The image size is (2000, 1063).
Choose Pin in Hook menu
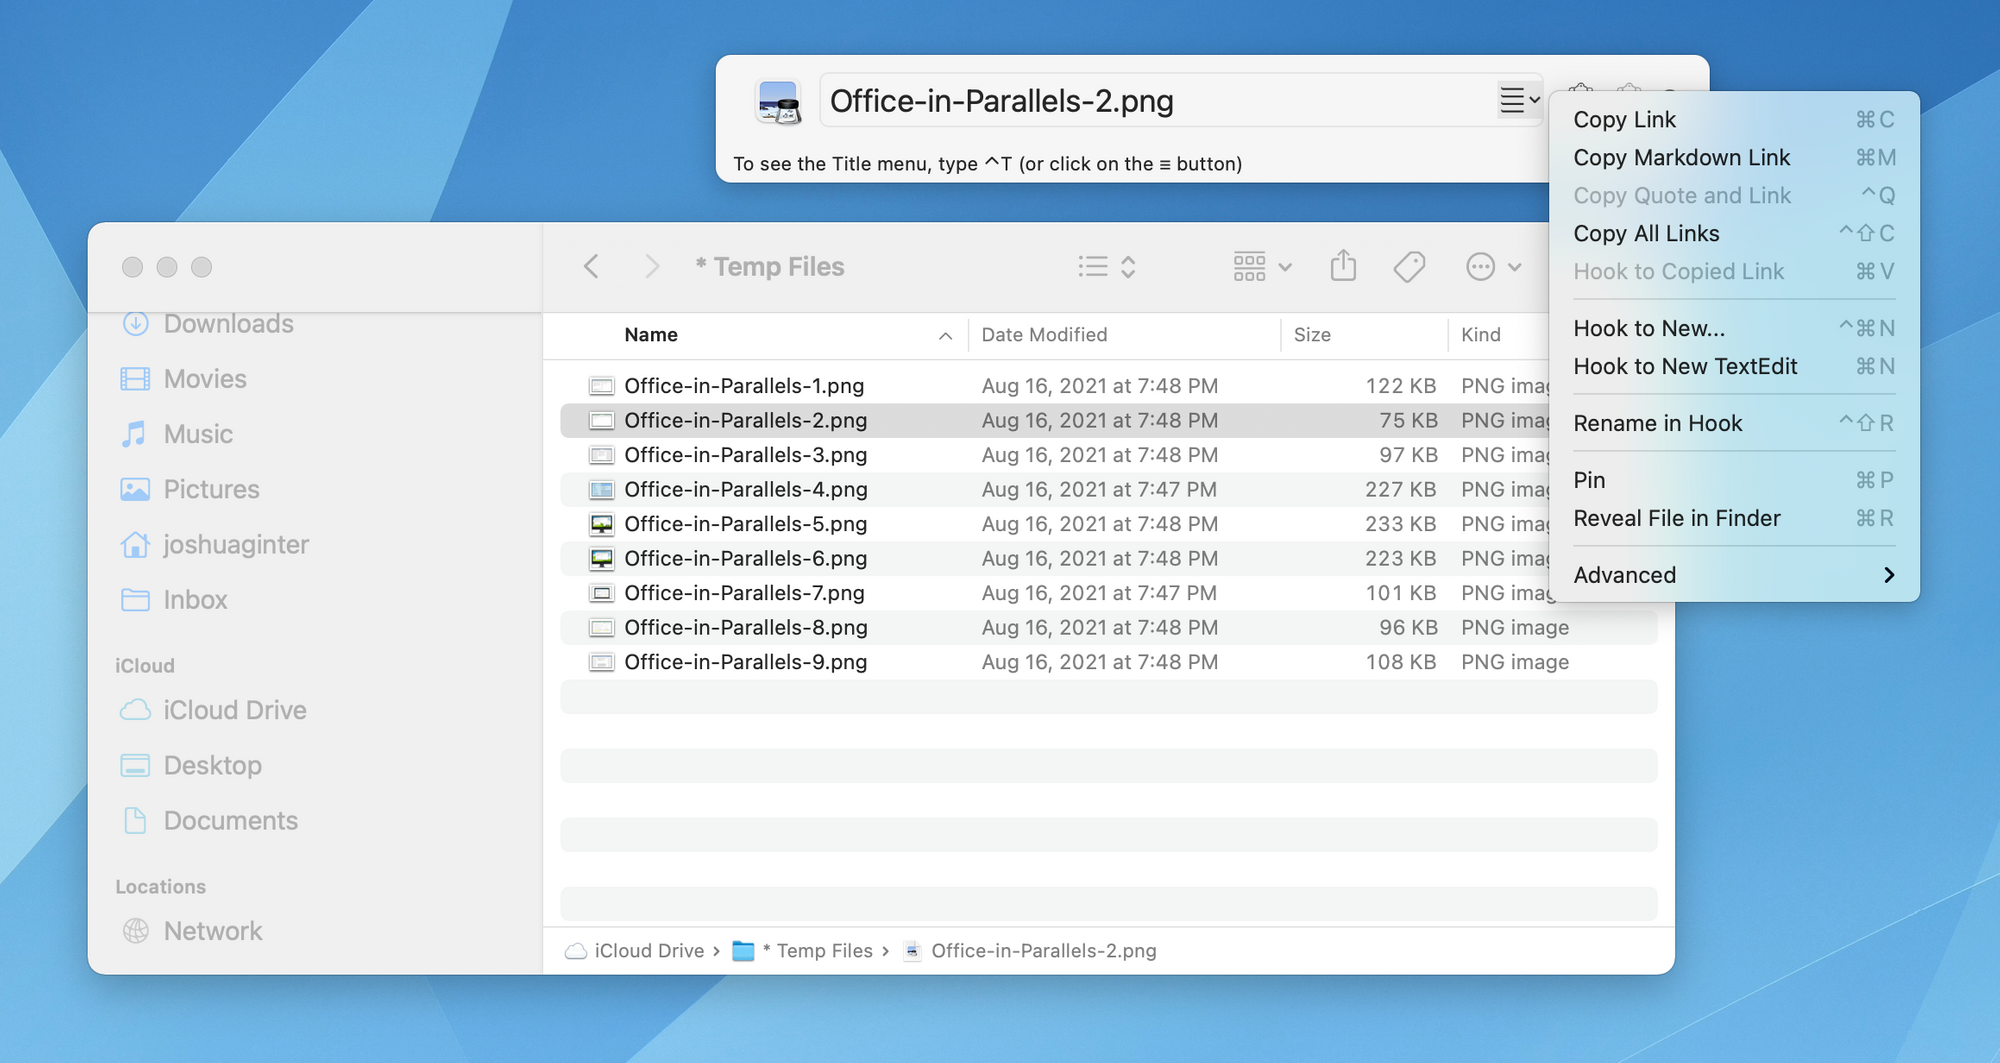click(x=1734, y=481)
